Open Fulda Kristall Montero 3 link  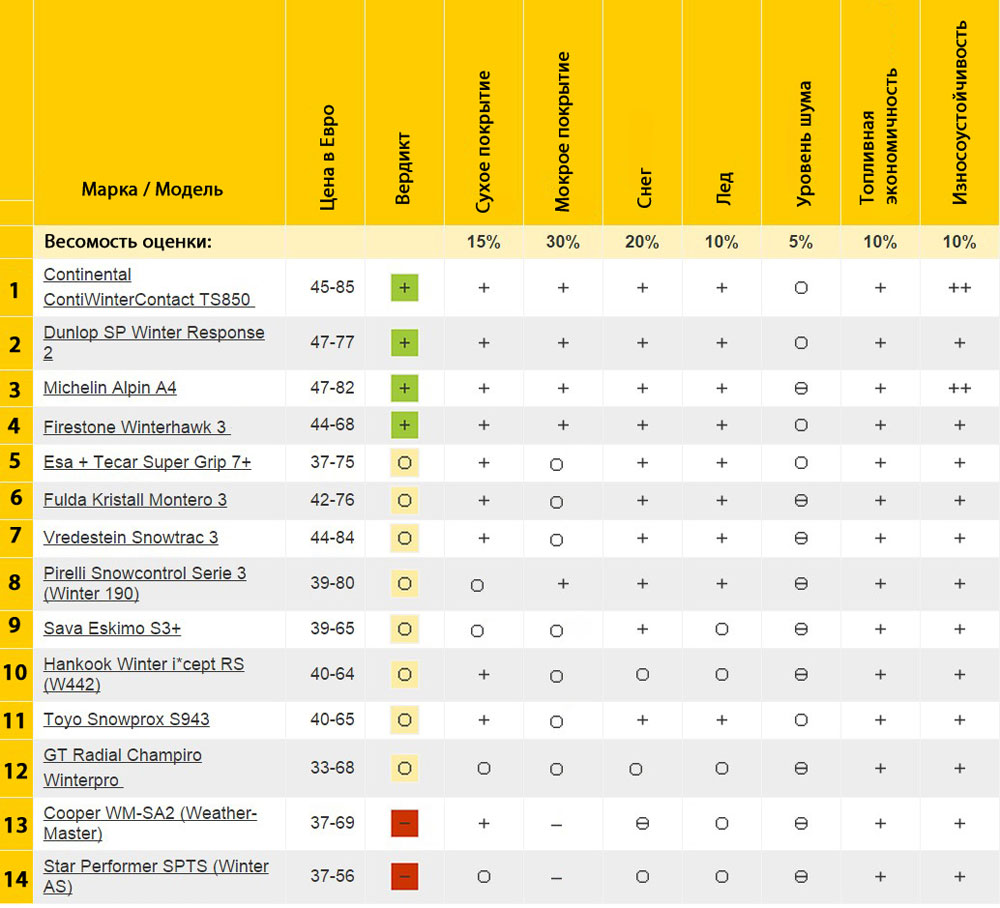(x=135, y=500)
